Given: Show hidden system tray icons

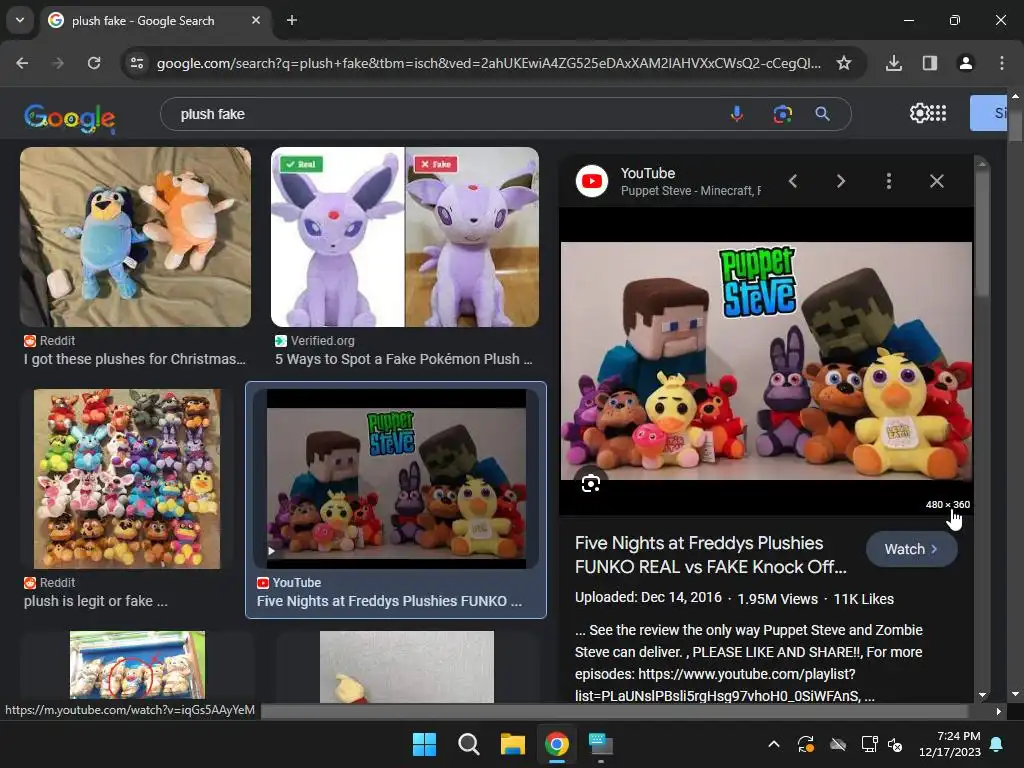Looking at the screenshot, I should pos(774,744).
